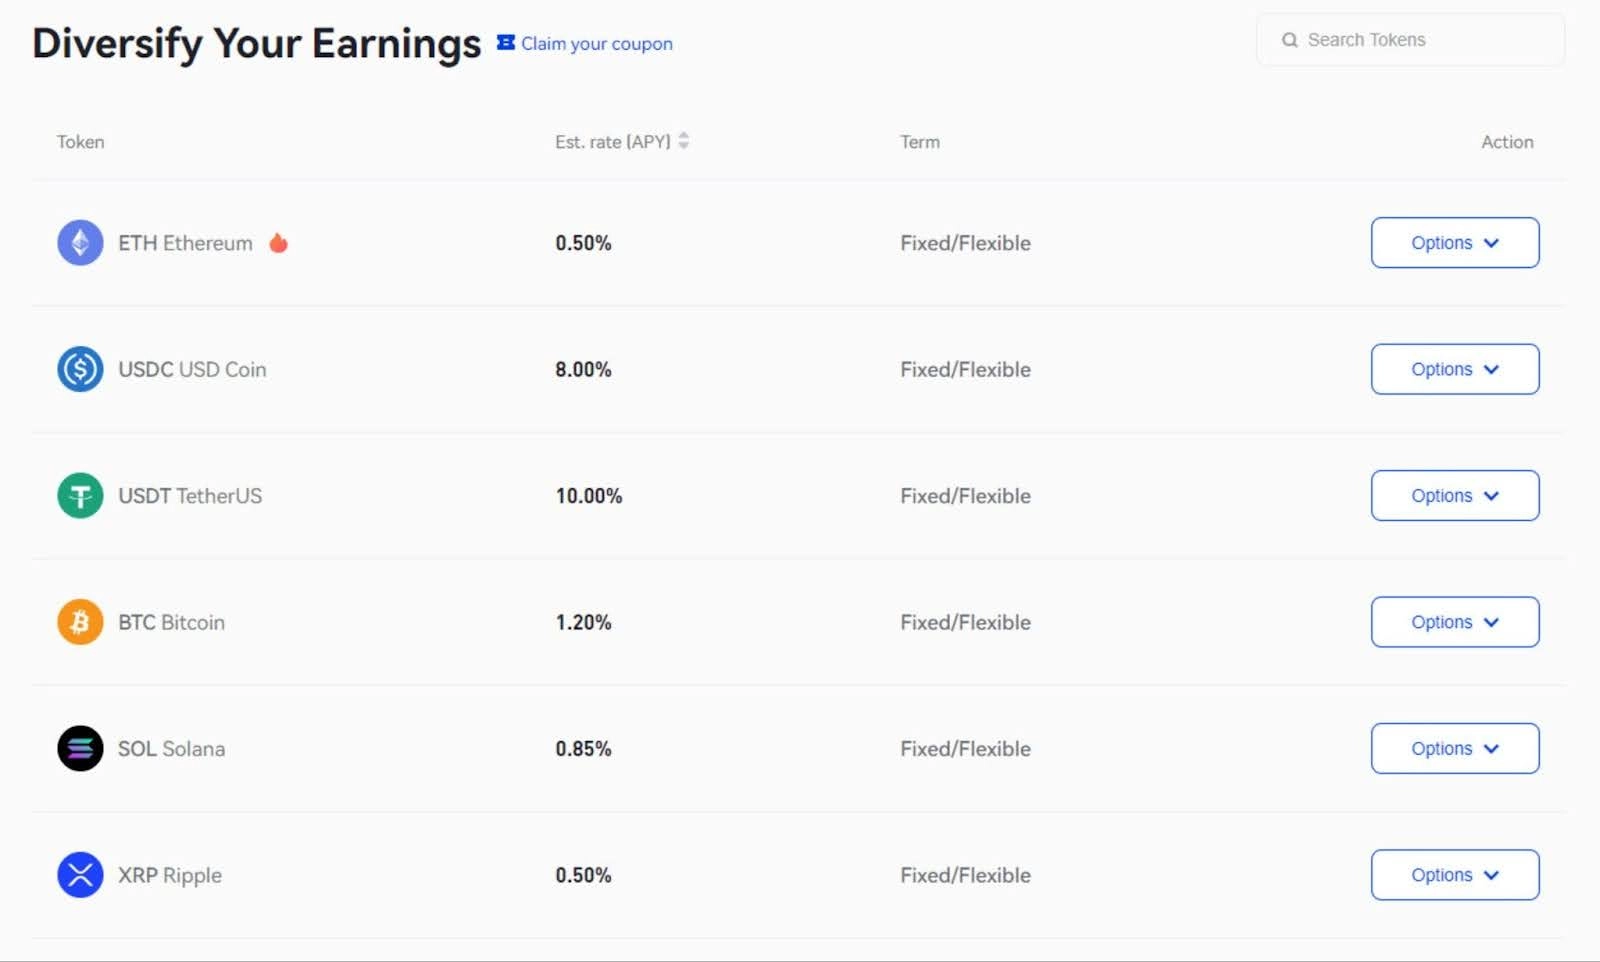Select the BTC Bitcoin token name
Screen dimensions: 1600x962
(x=172, y=622)
